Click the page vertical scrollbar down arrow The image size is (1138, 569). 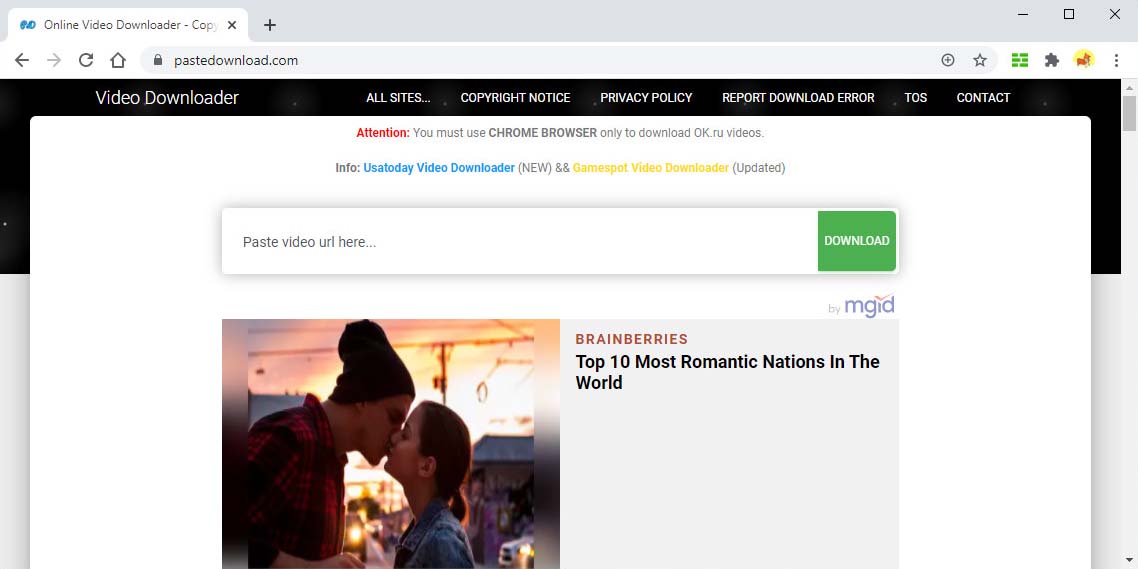coord(1129,560)
